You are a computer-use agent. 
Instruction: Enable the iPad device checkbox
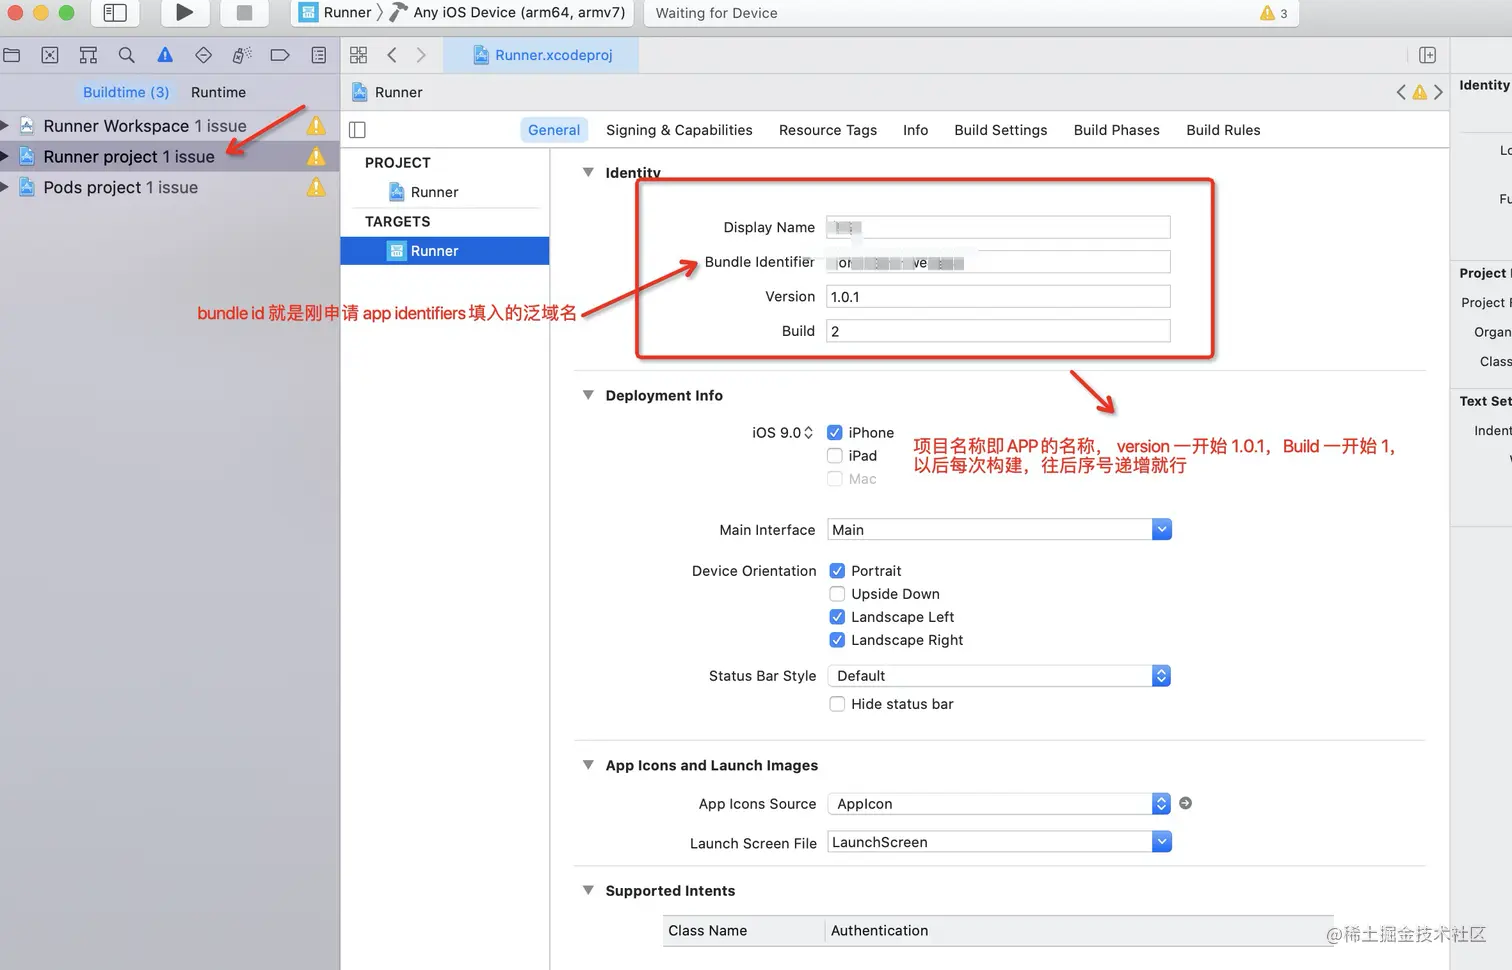[x=835, y=456]
